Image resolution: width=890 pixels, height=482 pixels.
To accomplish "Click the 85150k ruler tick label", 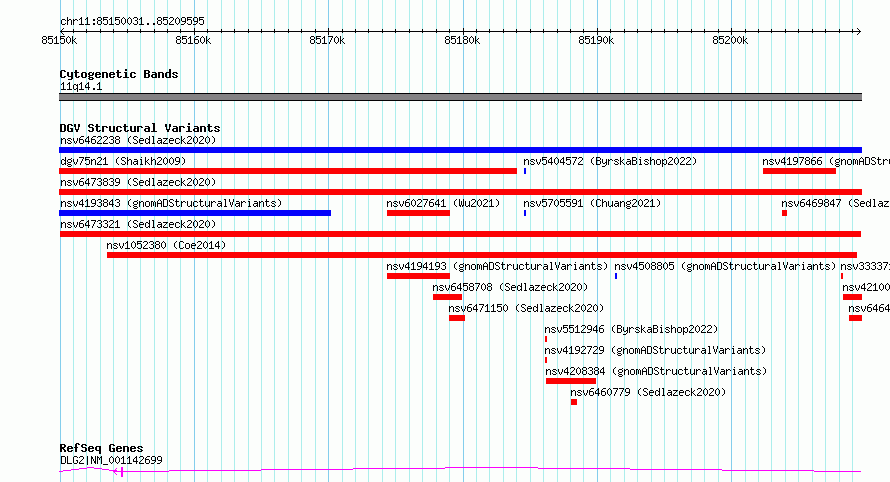I will [59, 40].
